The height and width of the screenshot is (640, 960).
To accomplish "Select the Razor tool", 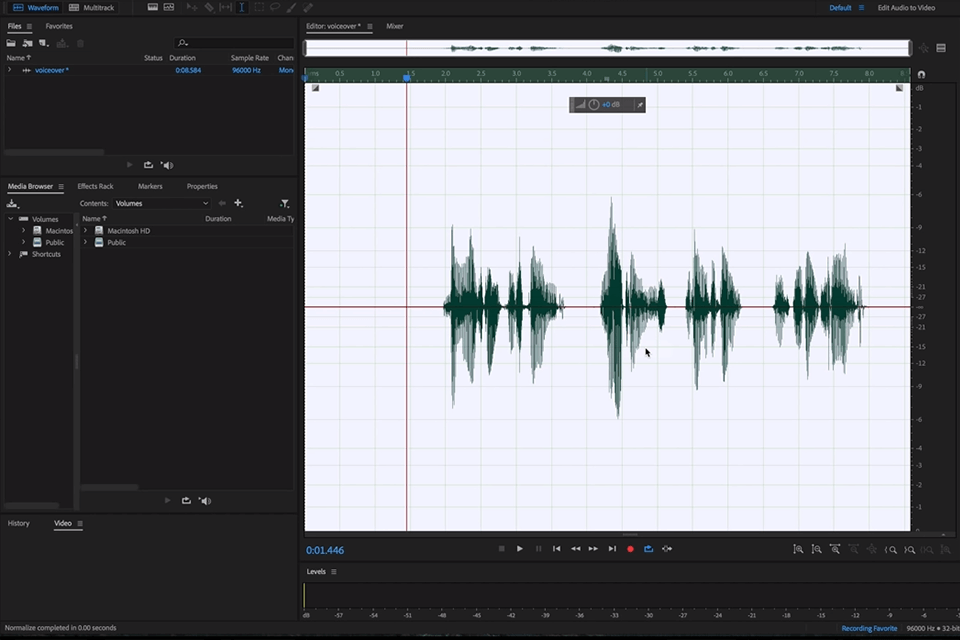I will tap(209, 7).
